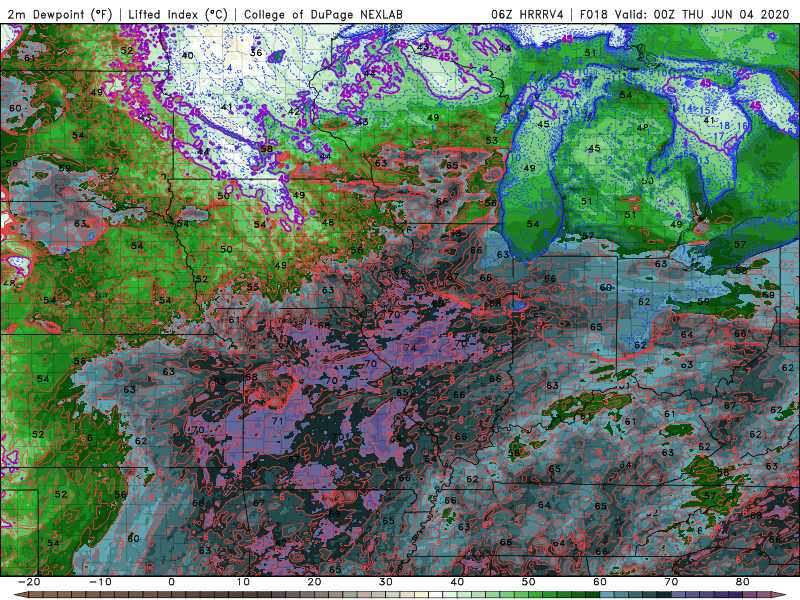The width and height of the screenshot is (800, 600).
Task: Click the '0' colorbar scale label
Action: point(171,582)
